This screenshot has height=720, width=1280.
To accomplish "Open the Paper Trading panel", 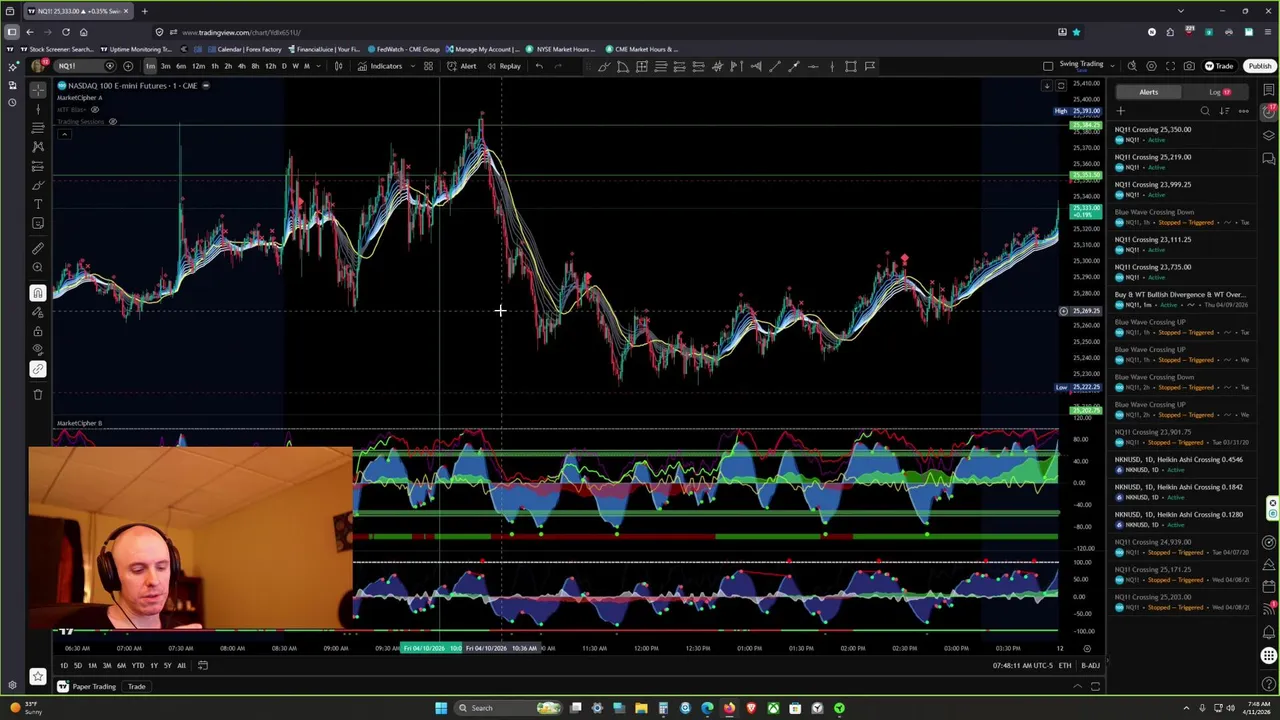I will click(86, 687).
